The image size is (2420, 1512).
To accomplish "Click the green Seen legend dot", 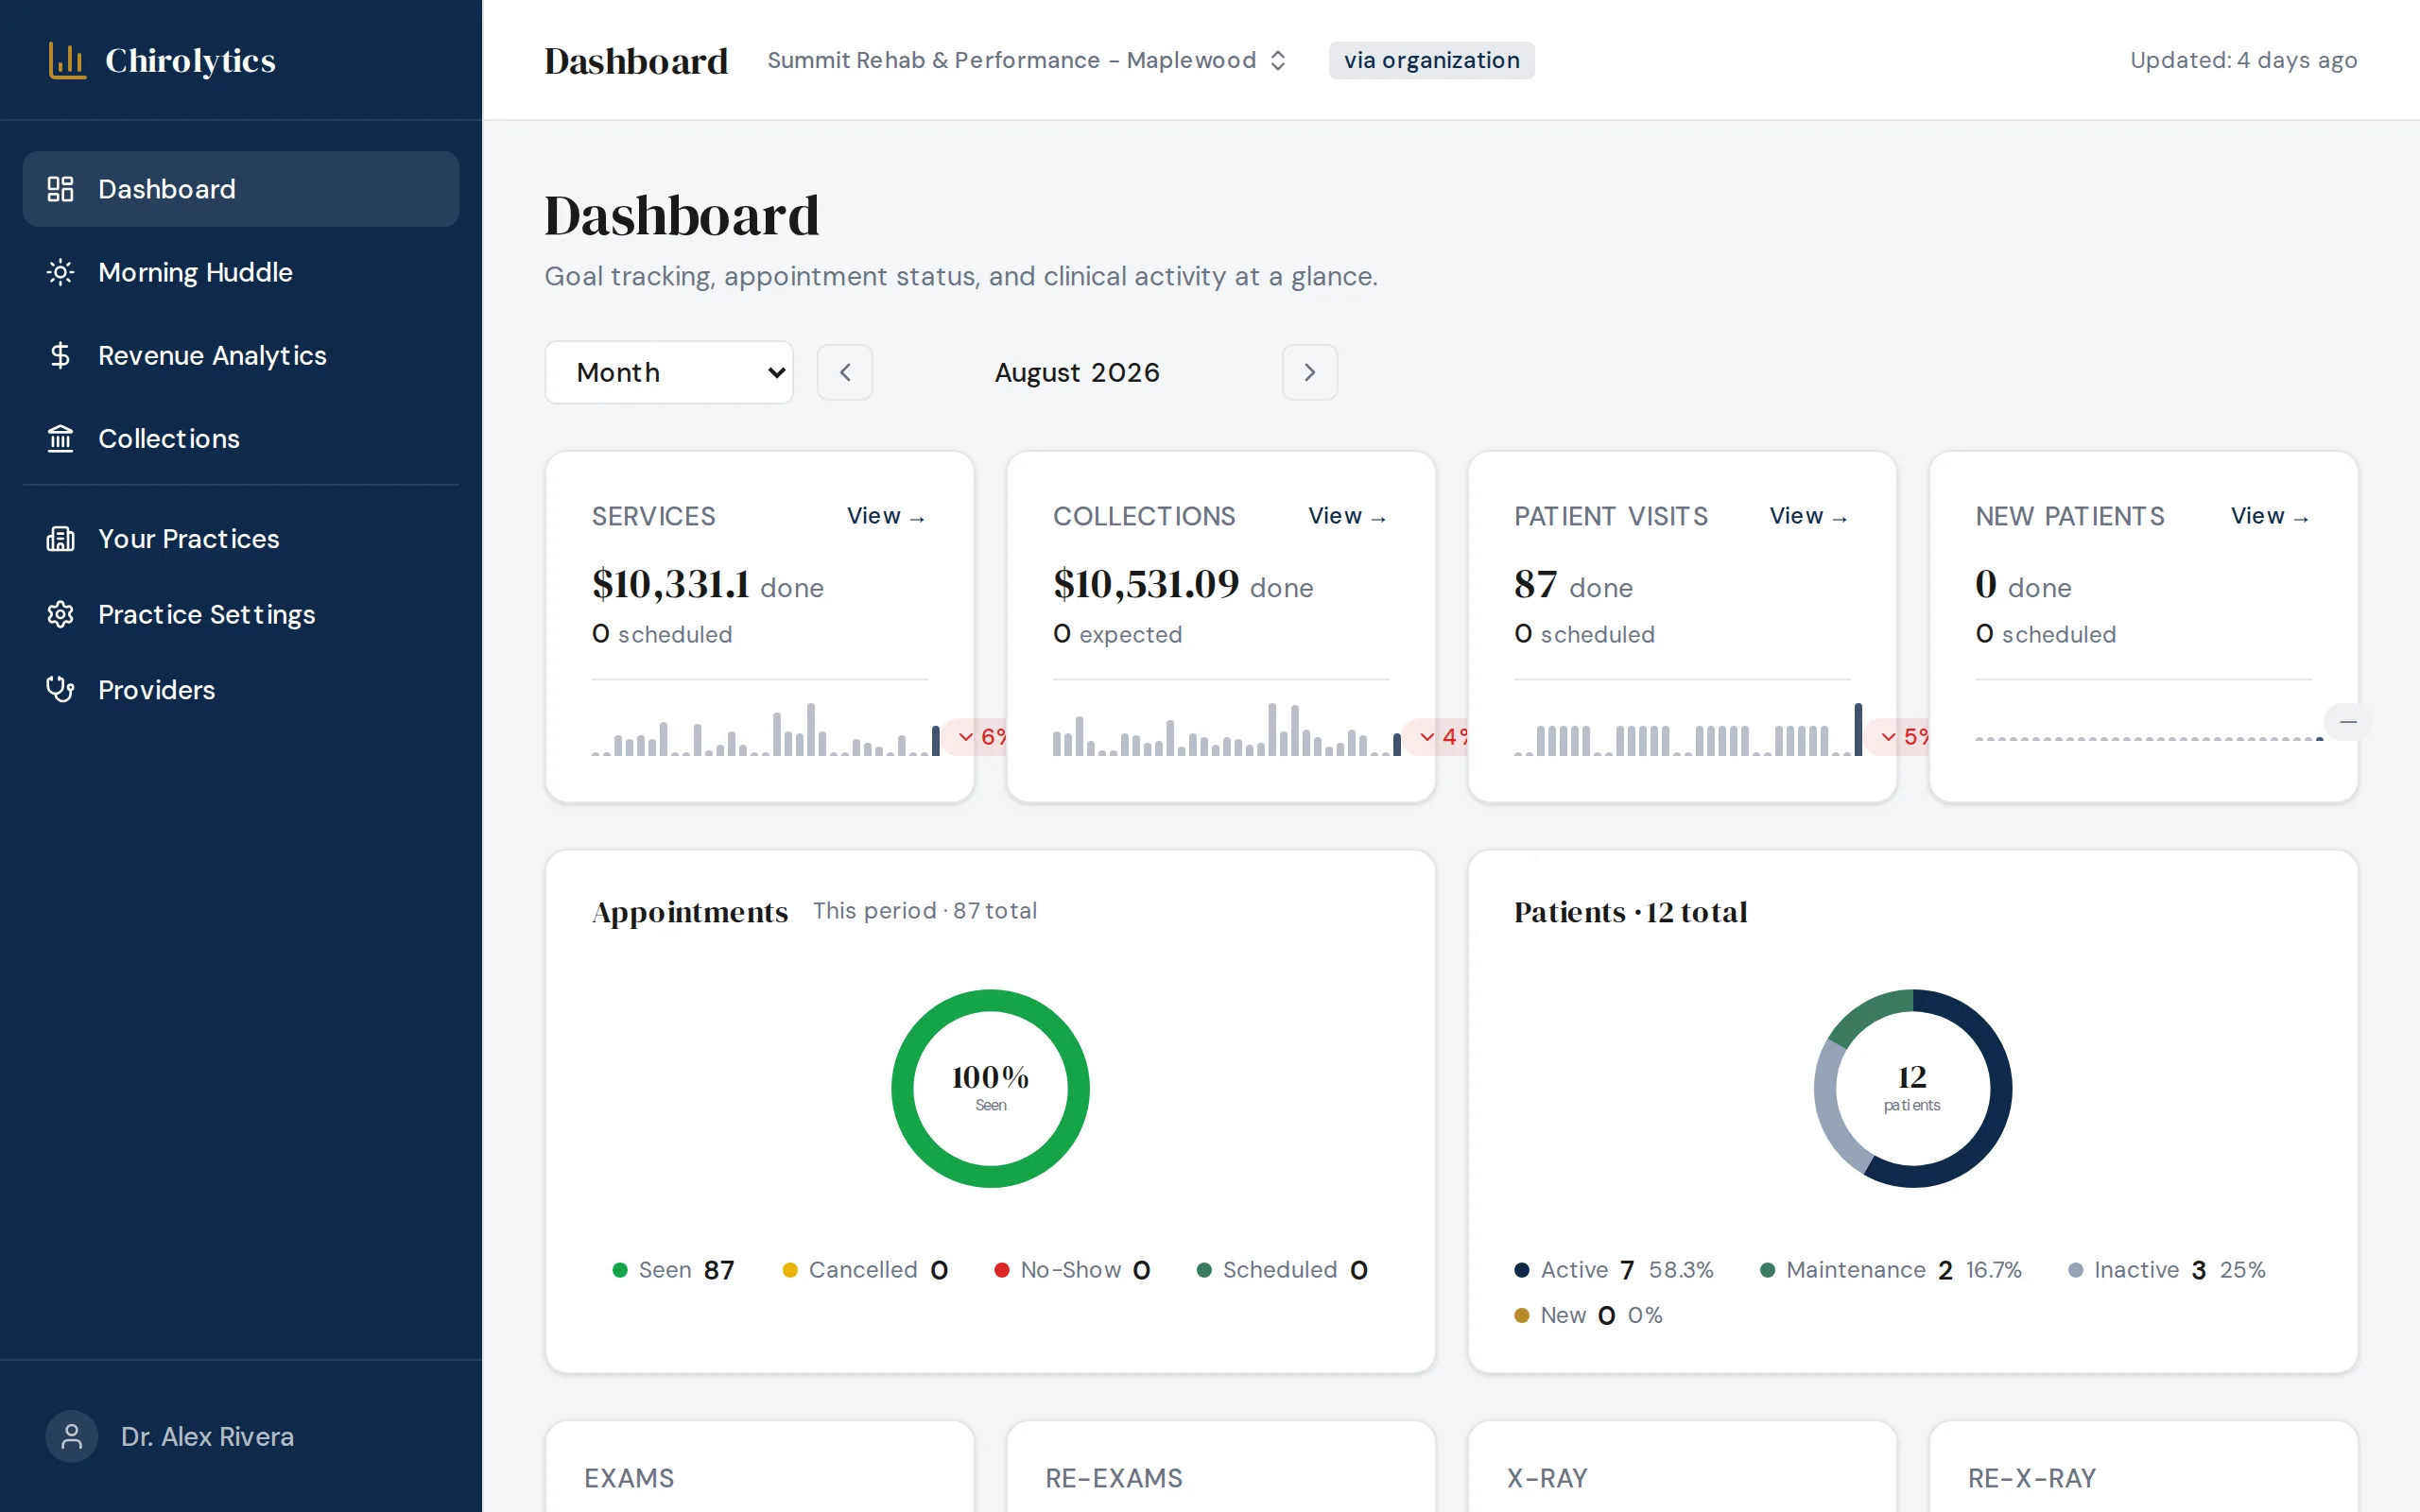I will point(620,1270).
